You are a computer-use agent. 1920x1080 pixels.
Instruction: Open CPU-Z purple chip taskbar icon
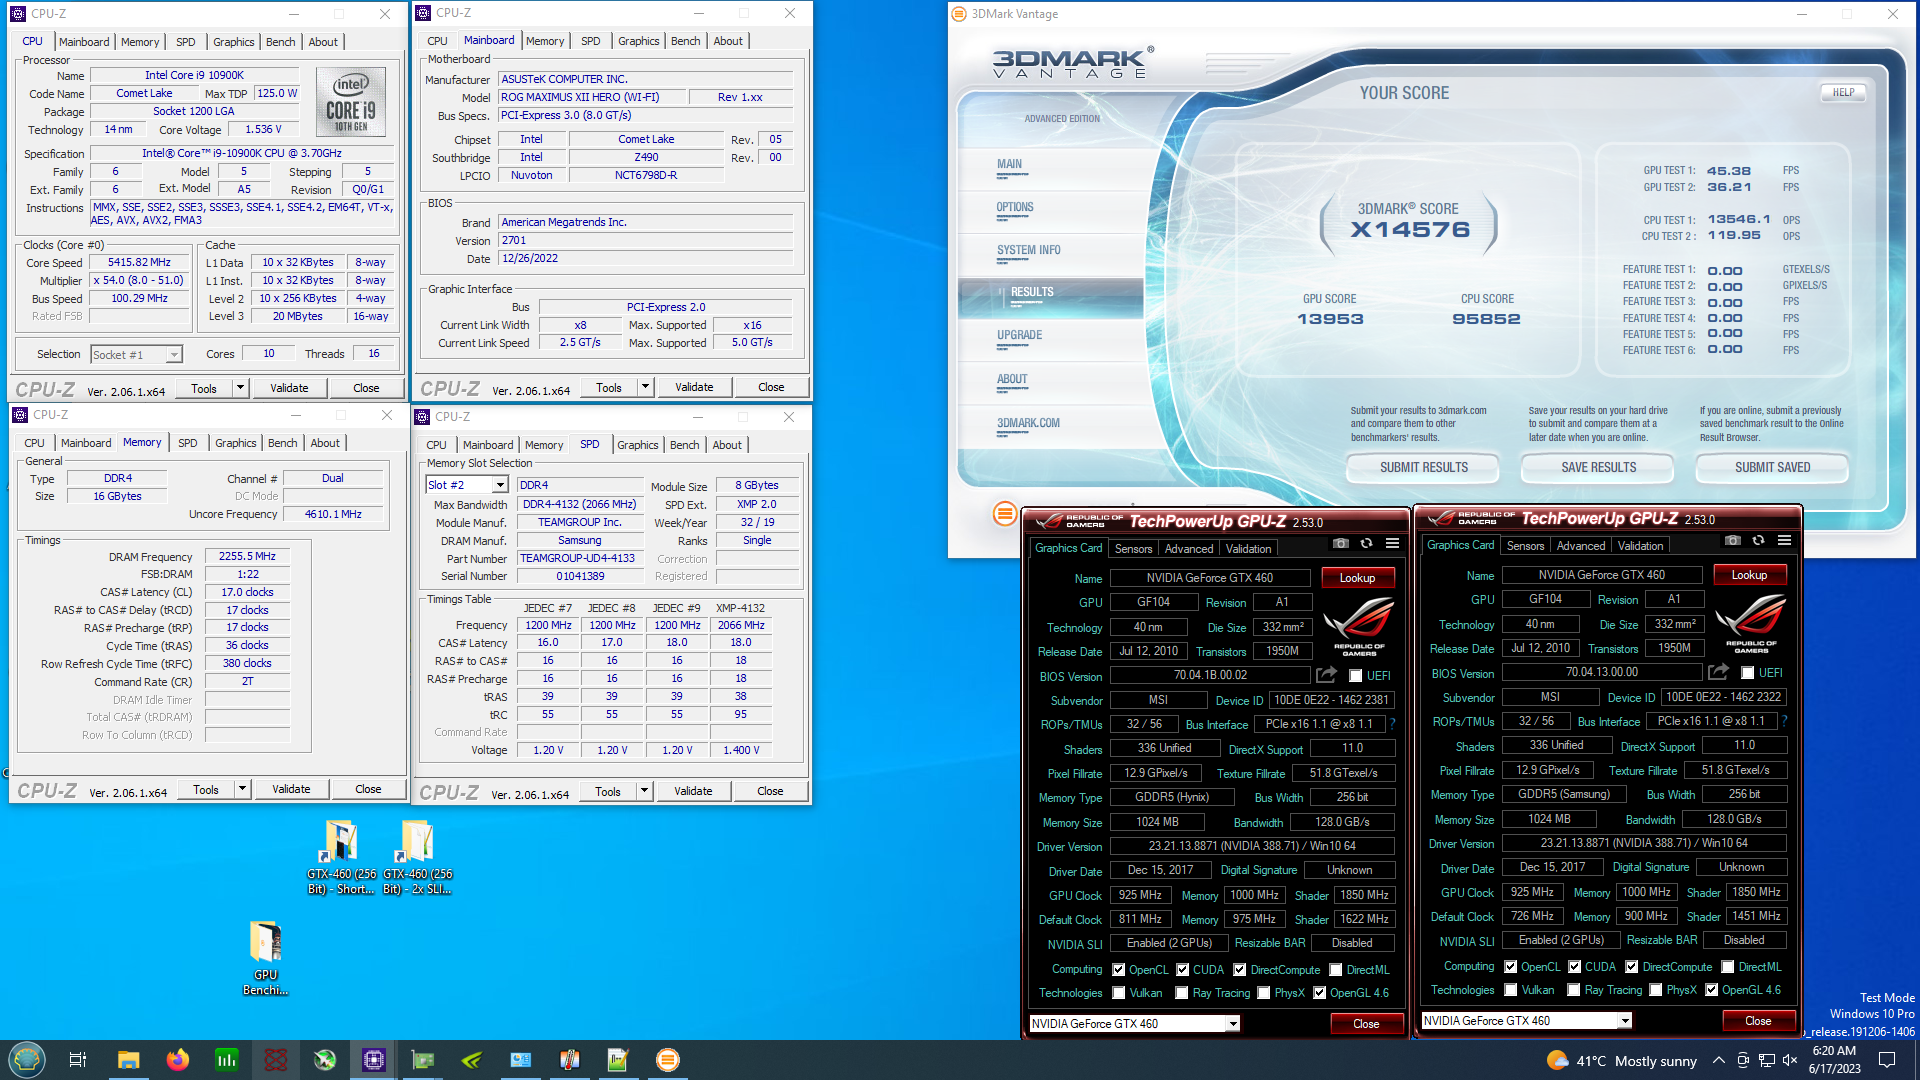374,1060
